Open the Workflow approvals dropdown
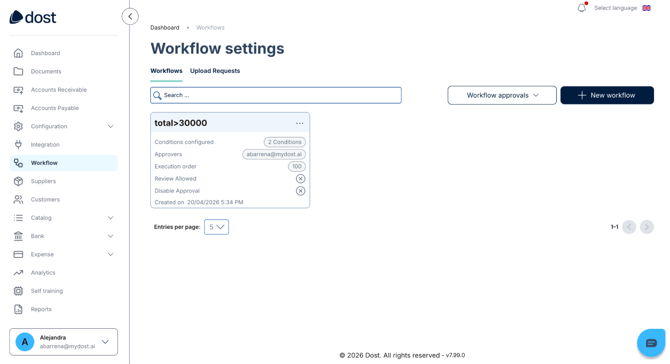Viewport: 670px width, 364px height. point(502,95)
